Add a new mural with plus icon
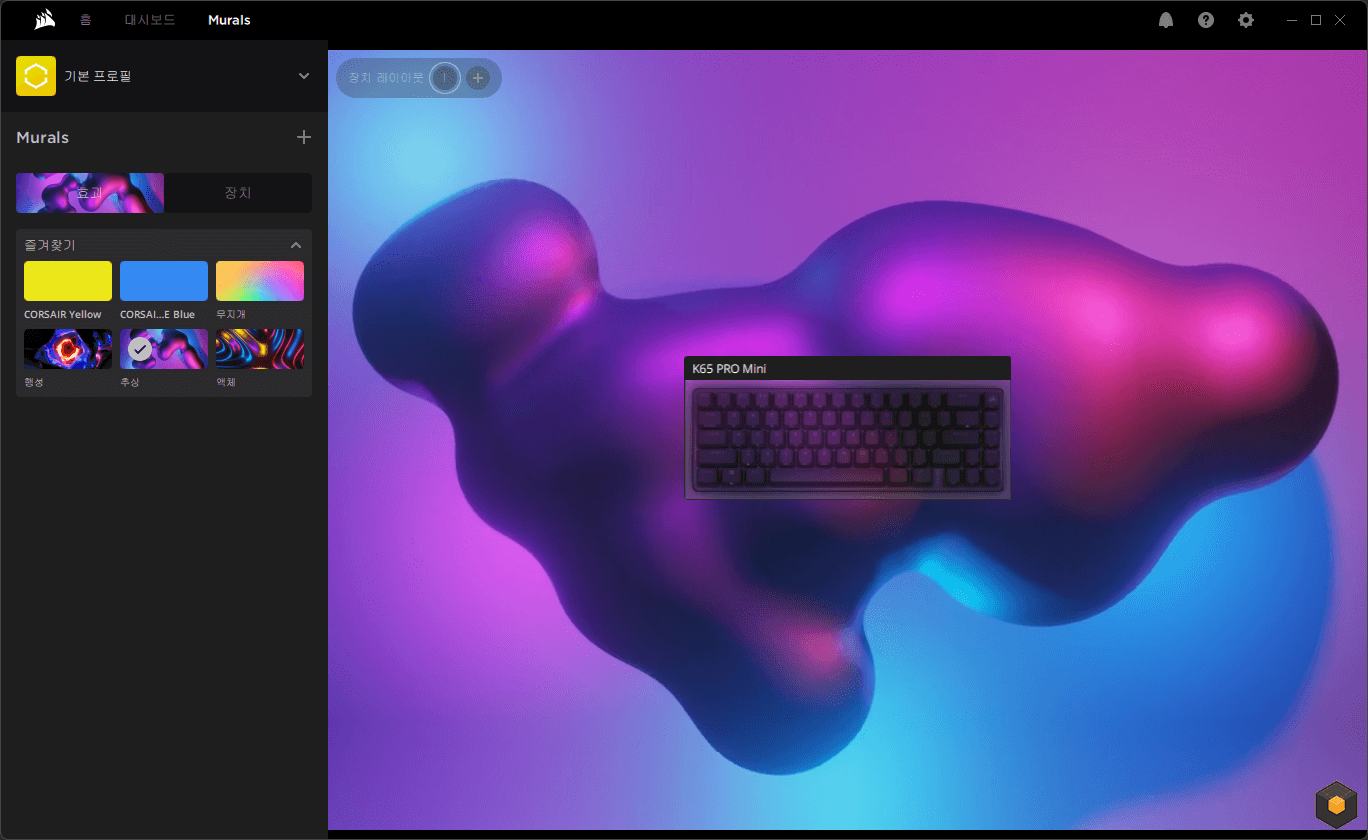Viewport: 1368px width, 840px height. 304,137
